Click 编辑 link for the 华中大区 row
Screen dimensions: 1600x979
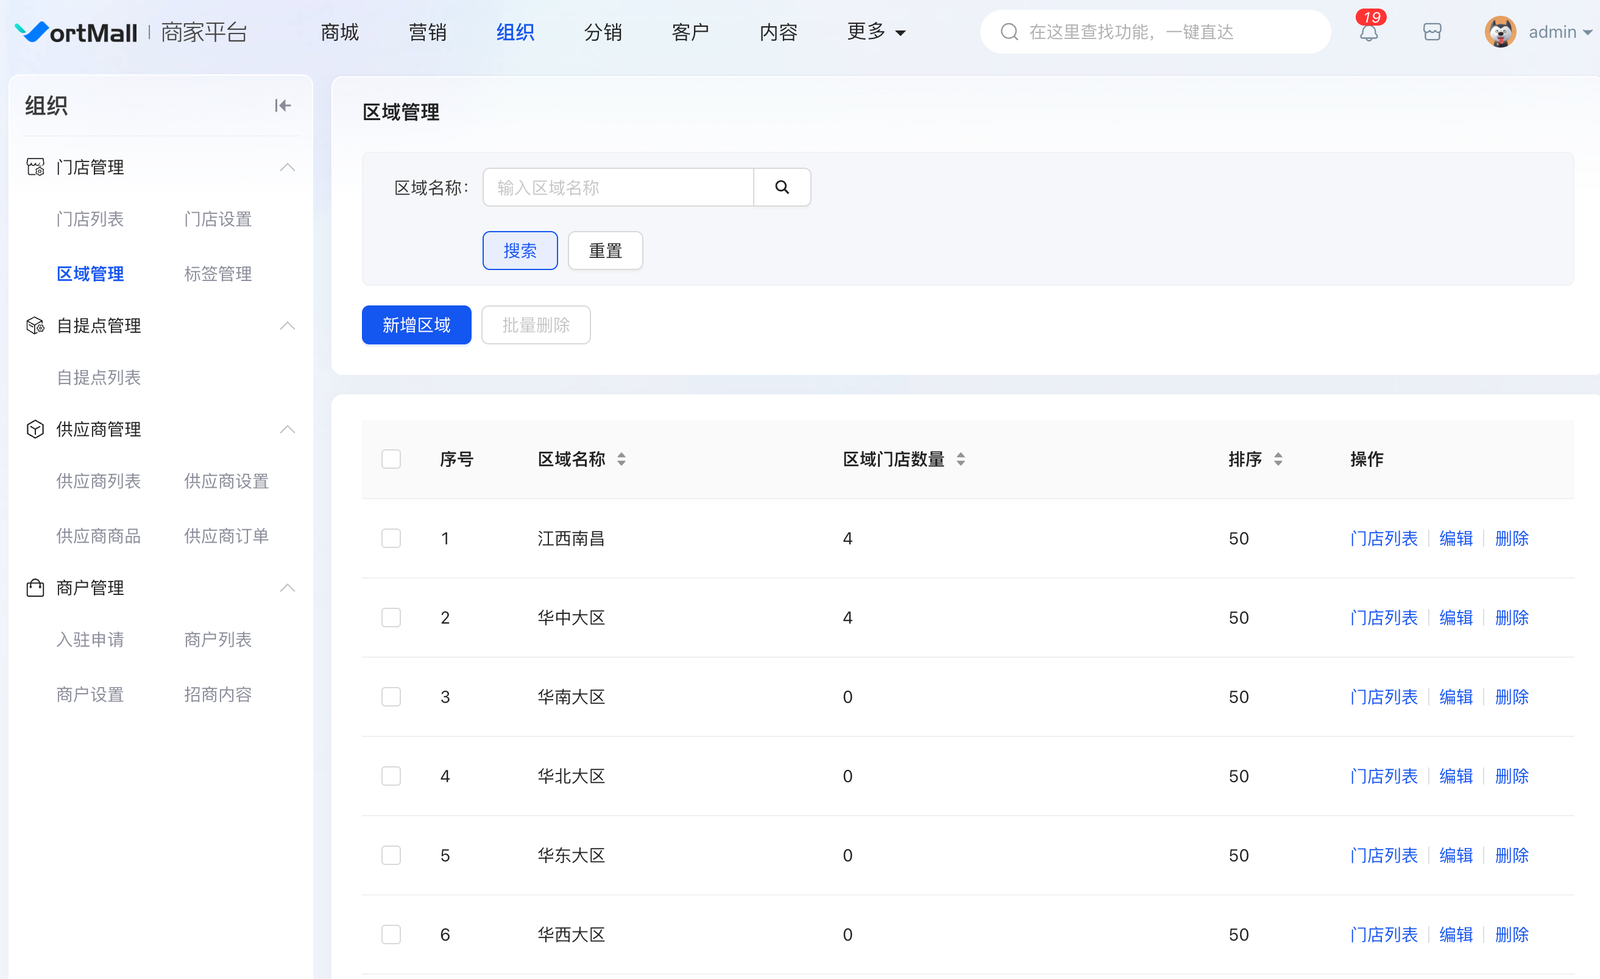[x=1455, y=618]
